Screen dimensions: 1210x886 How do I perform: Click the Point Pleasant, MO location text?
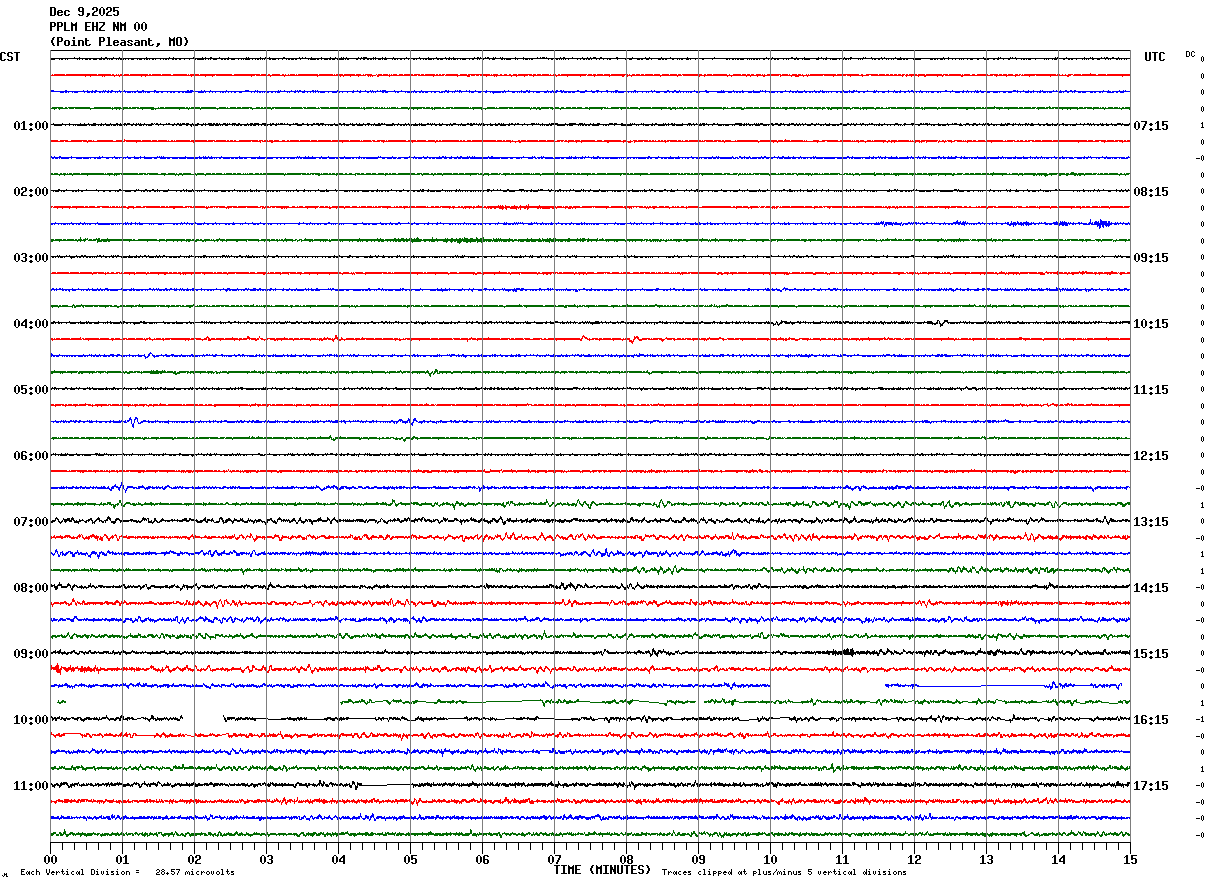pos(119,42)
